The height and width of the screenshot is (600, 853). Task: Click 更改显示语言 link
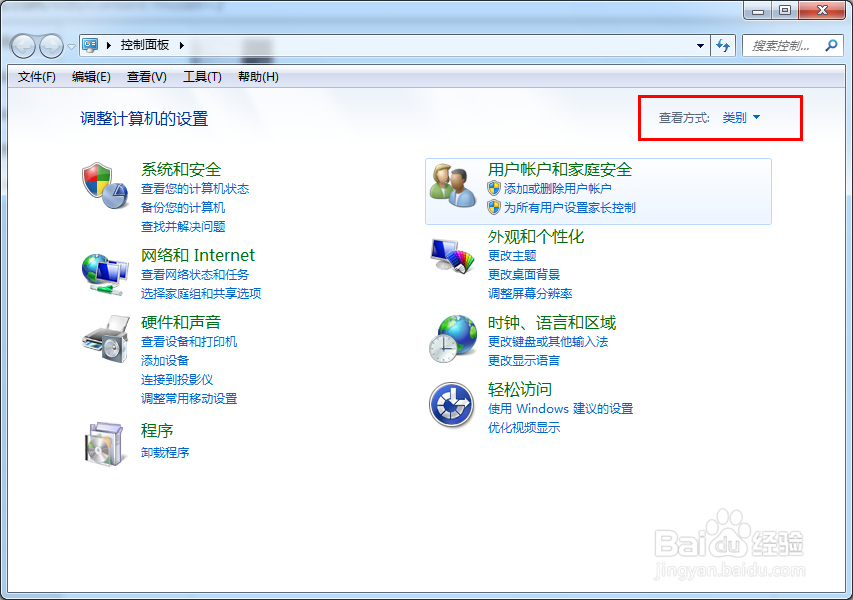click(x=524, y=361)
